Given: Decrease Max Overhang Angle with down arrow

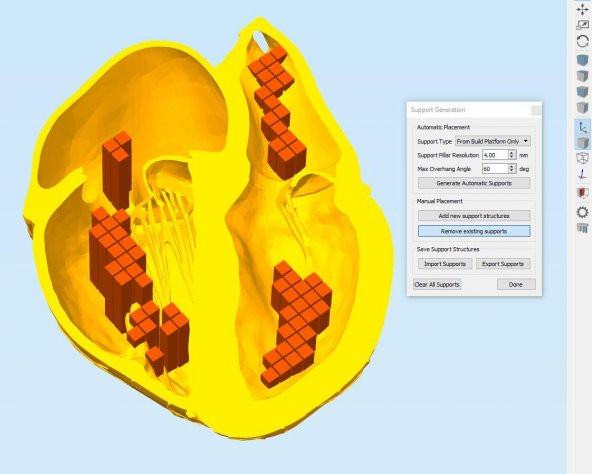Looking at the screenshot, I should [512, 171].
